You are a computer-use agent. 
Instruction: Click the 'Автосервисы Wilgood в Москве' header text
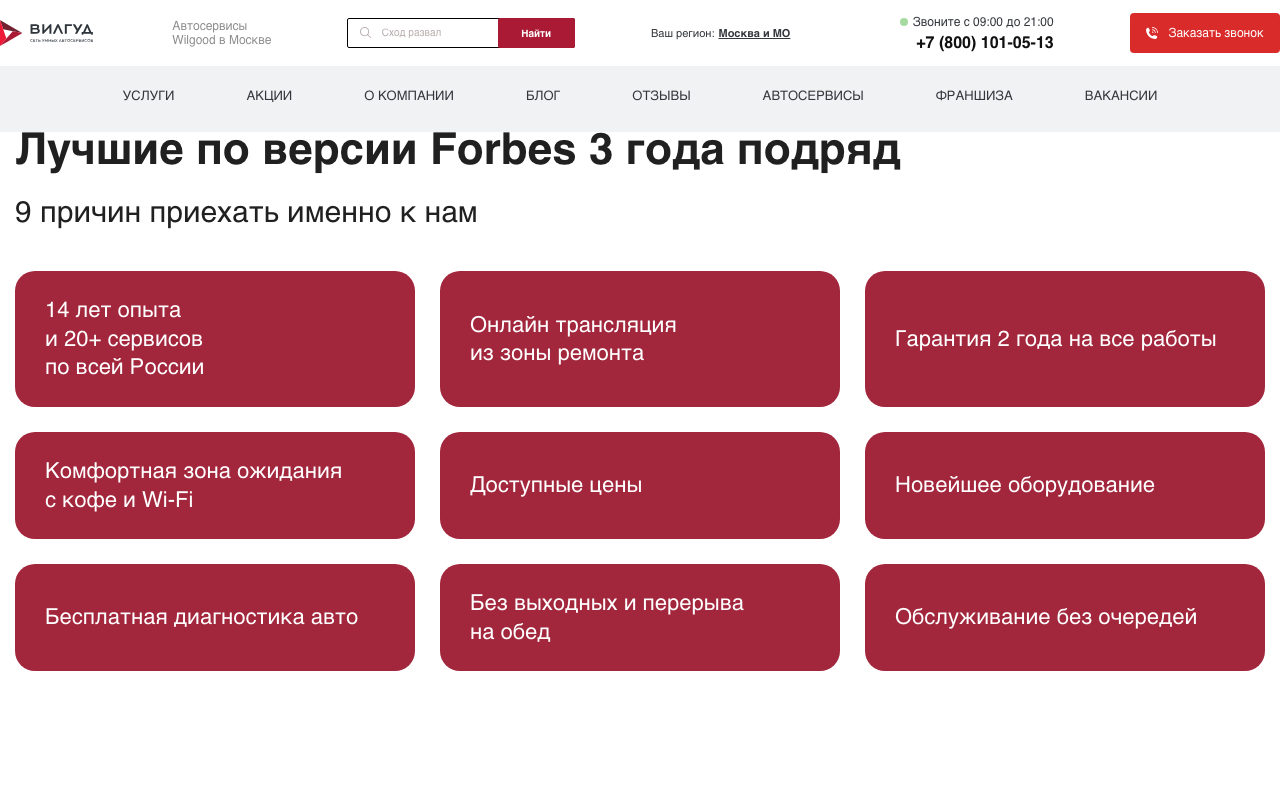tap(222, 33)
